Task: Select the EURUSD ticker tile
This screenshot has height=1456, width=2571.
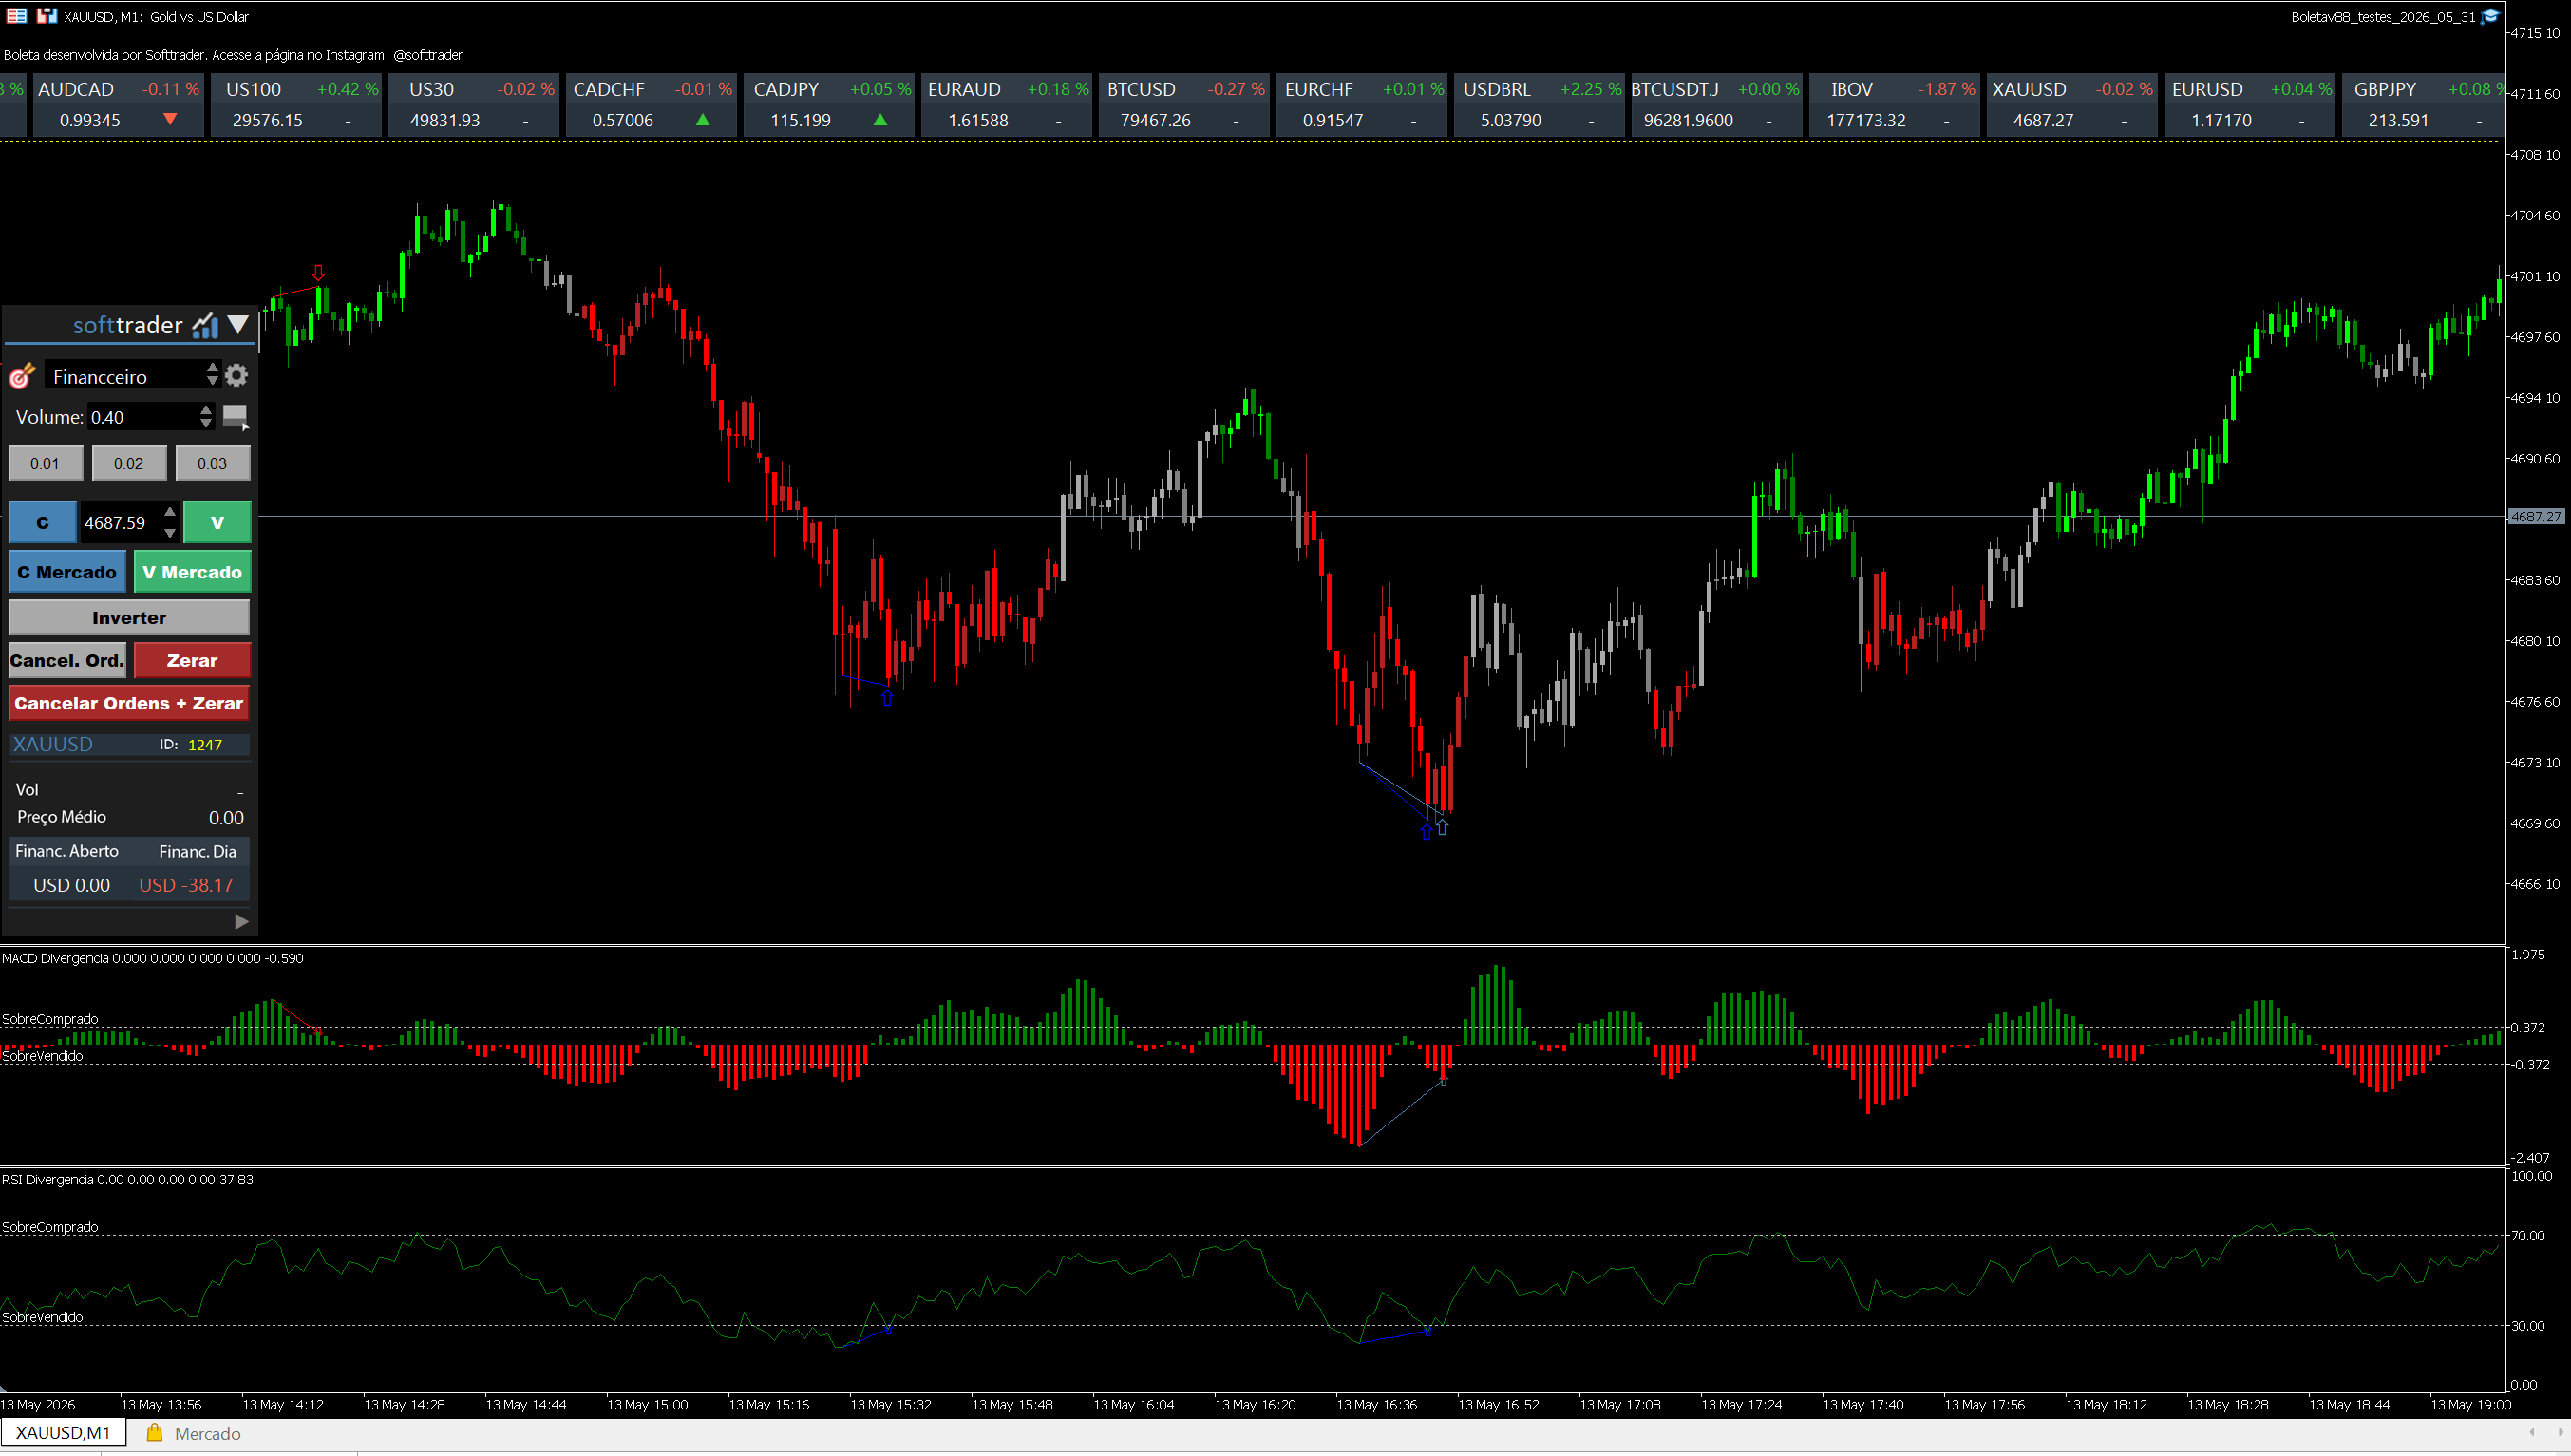Action: click(2249, 104)
